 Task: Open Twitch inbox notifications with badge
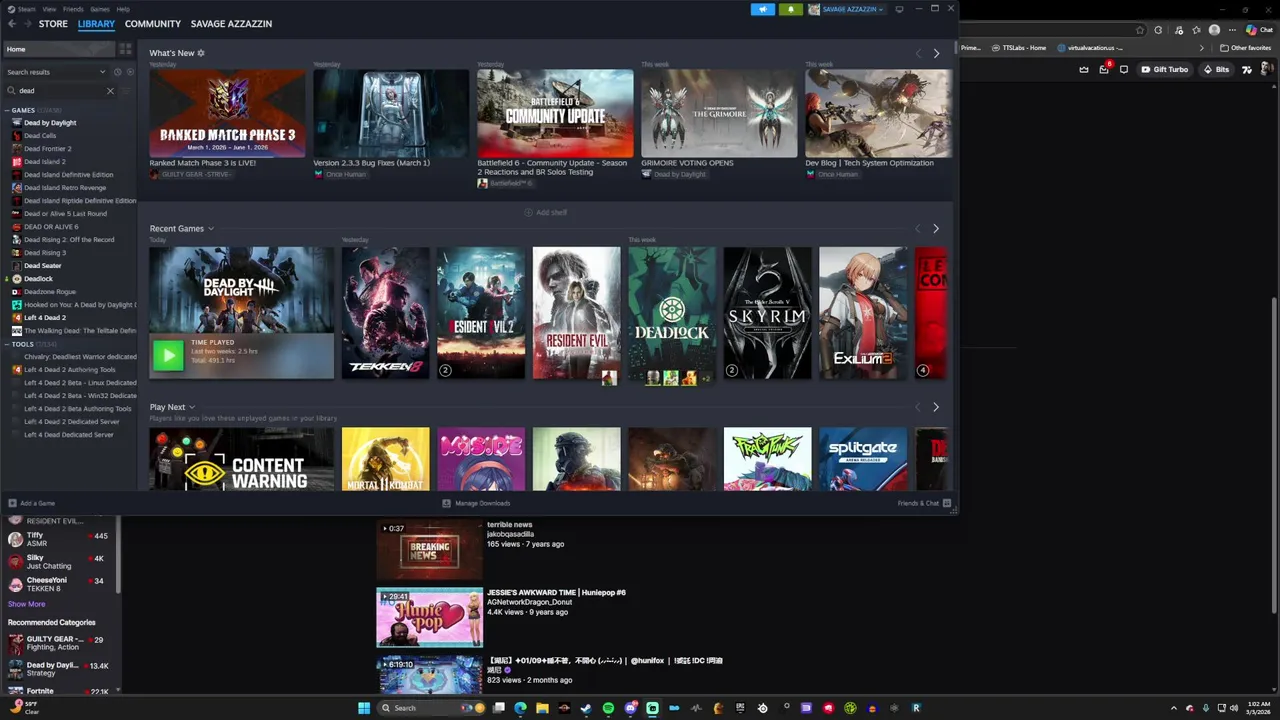tap(1105, 69)
